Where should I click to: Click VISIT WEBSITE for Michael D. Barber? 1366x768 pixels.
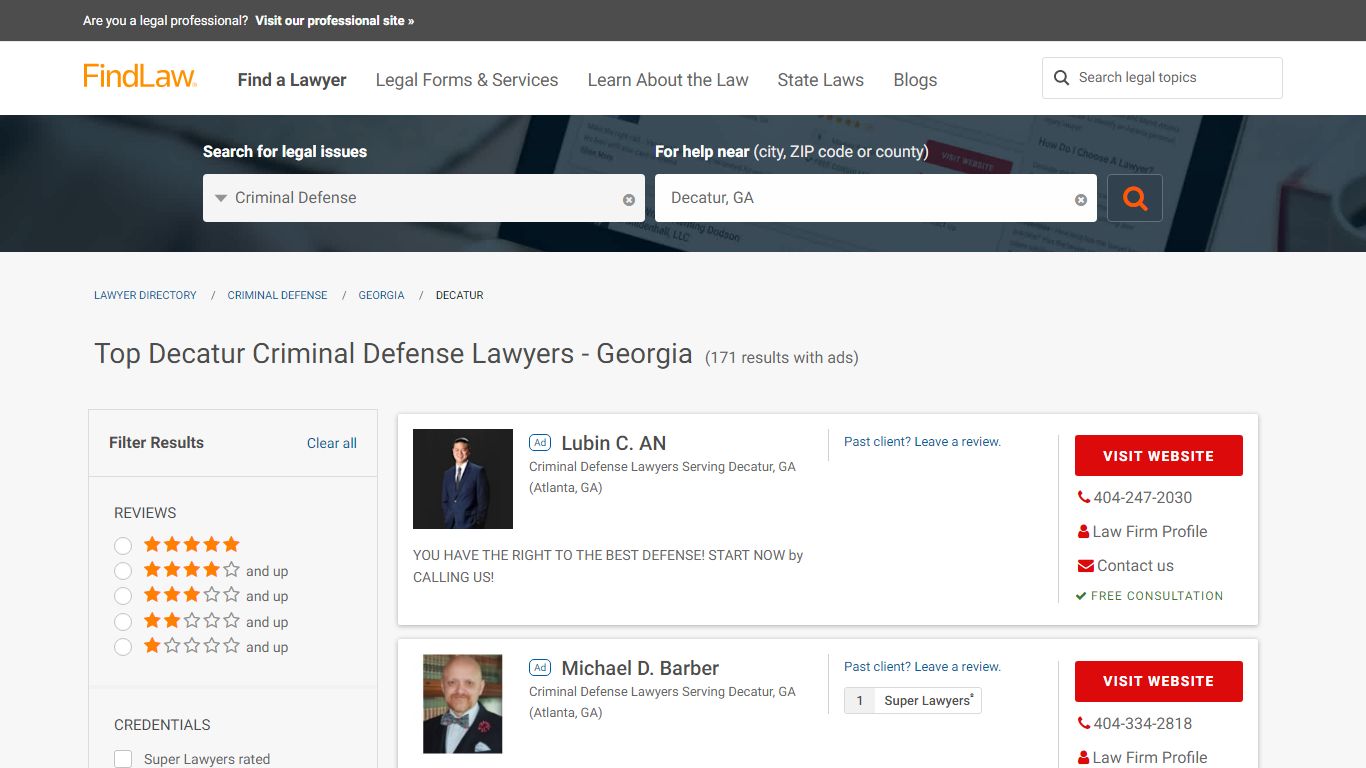click(1159, 681)
